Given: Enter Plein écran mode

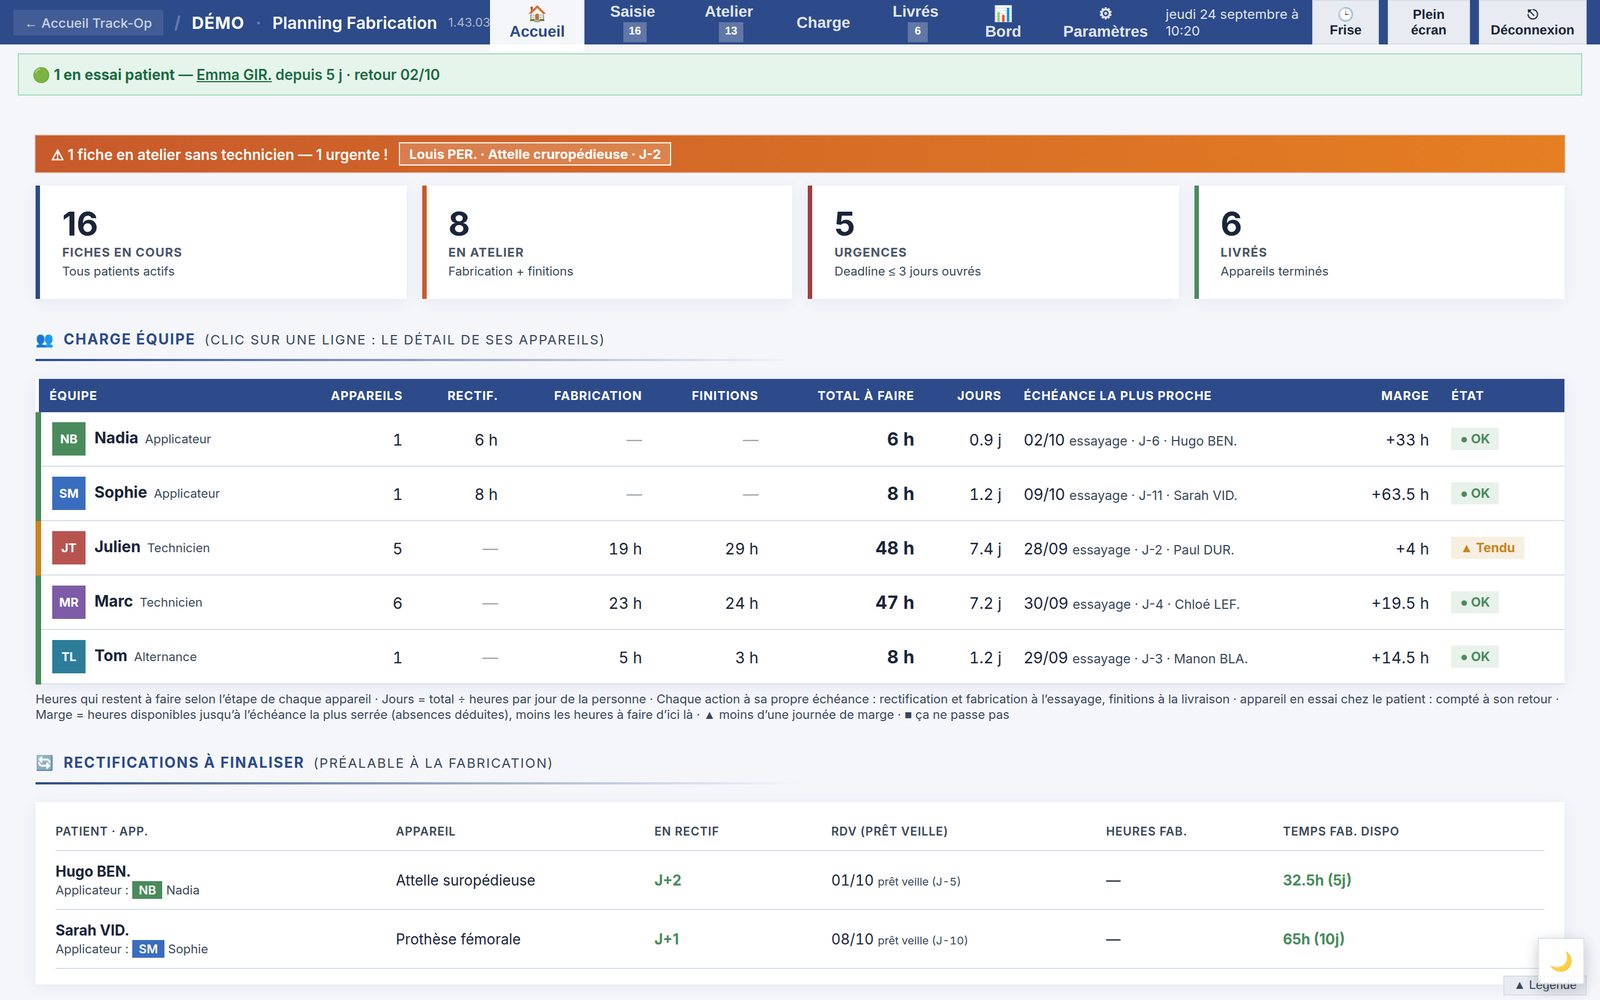Looking at the screenshot, I should 1428,22.
